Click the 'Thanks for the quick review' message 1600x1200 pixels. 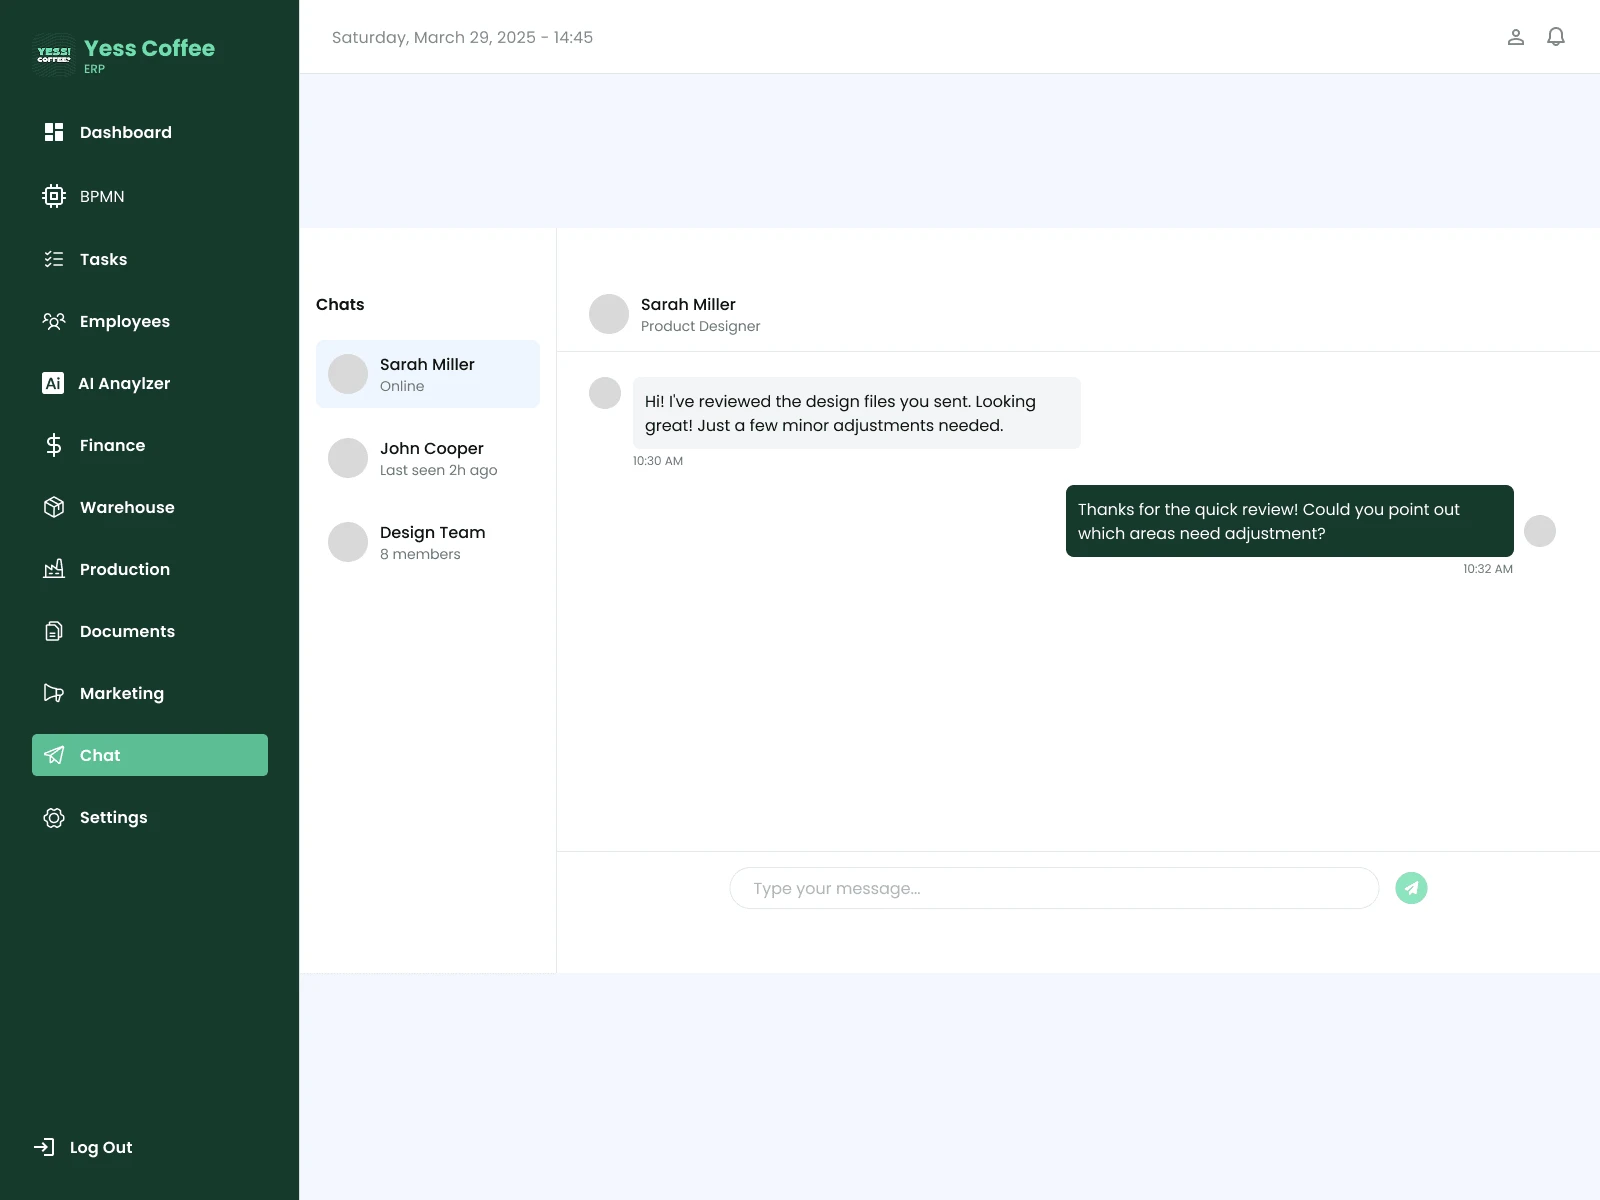1290,521
